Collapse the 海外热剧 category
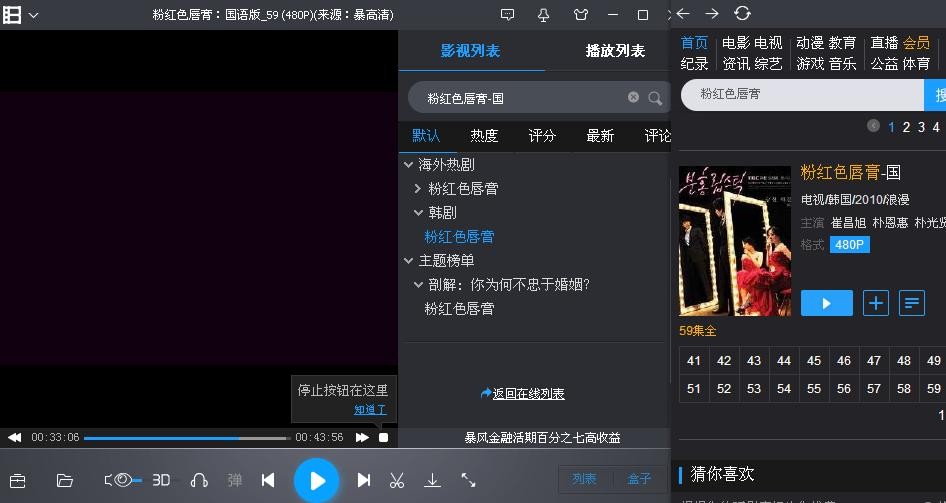946x503 pixels. tap(408, 165)
